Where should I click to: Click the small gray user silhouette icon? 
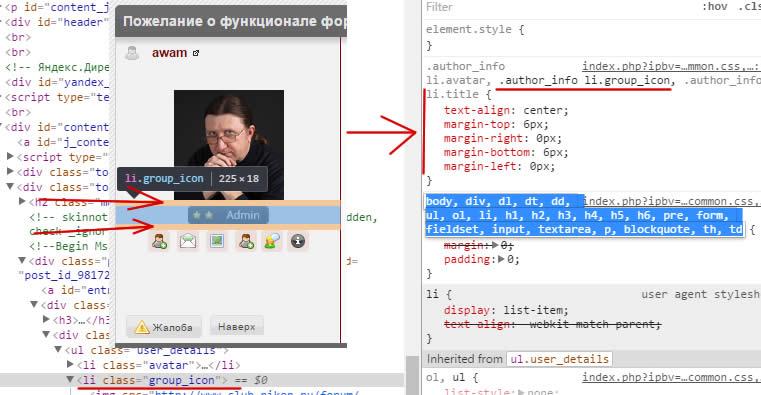click(132, 53)
